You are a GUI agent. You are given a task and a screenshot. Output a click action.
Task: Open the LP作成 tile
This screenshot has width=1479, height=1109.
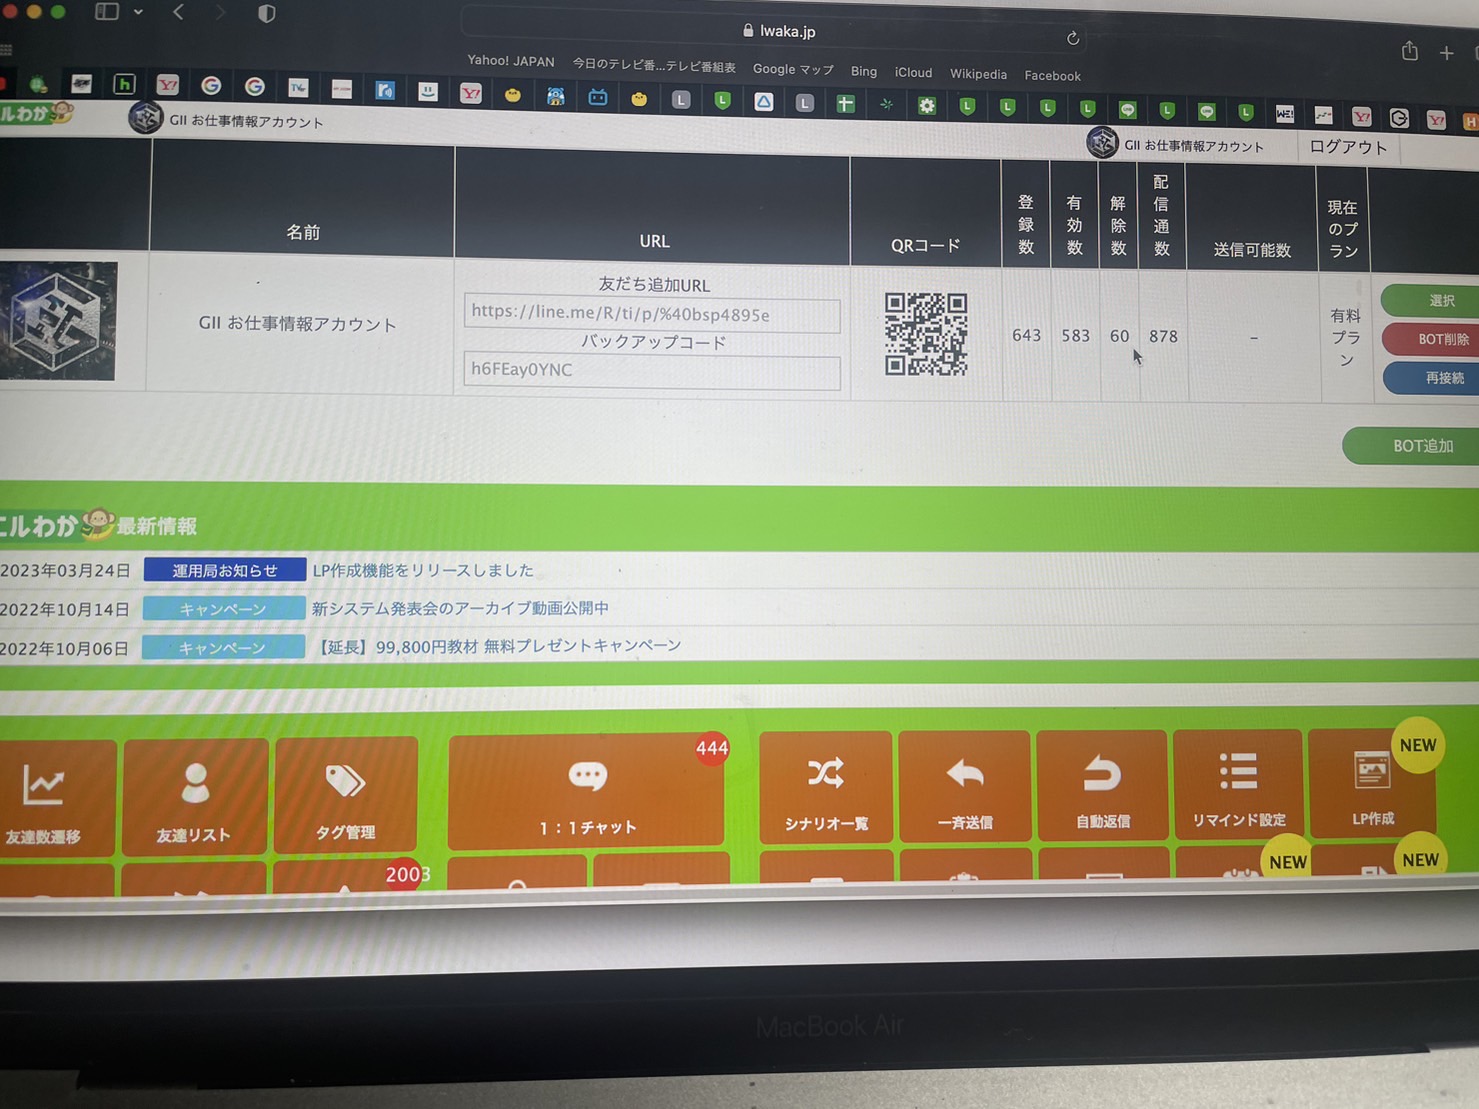pos(1372,782)
